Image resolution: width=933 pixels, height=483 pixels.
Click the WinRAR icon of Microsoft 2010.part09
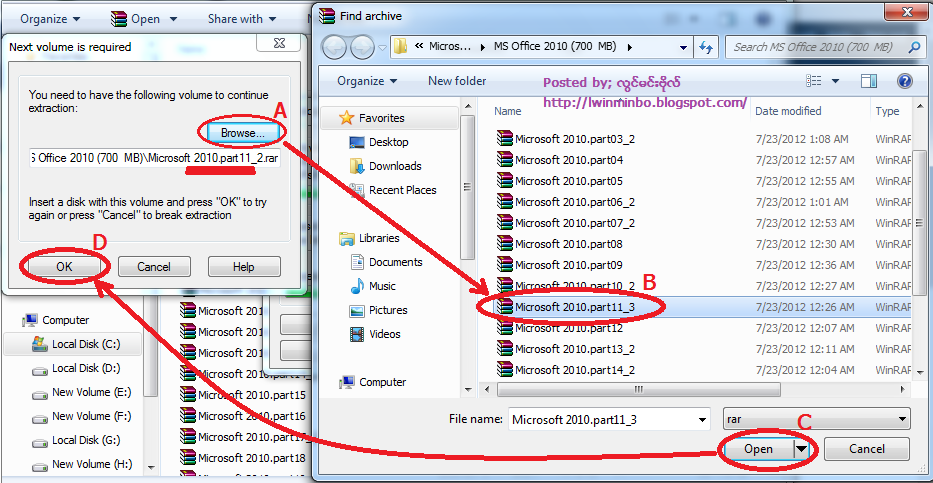(505, 265)
